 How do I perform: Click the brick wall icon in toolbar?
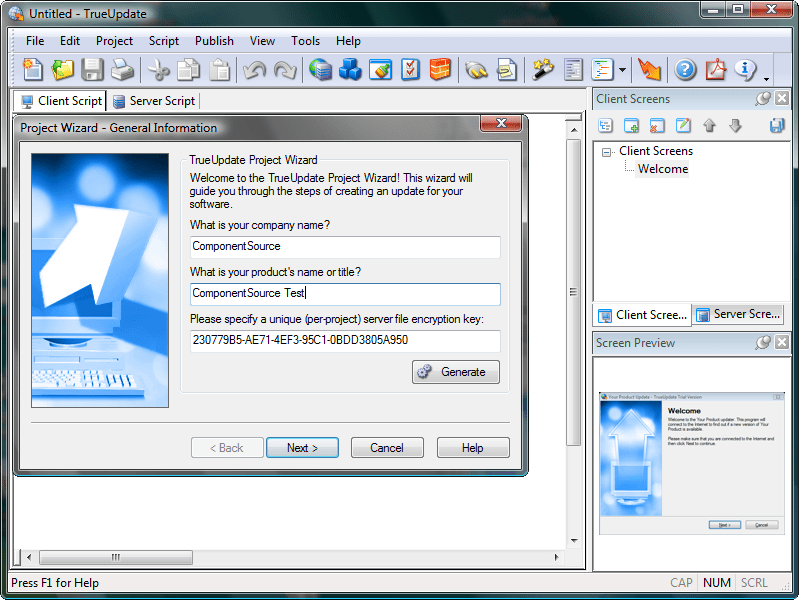440,69
